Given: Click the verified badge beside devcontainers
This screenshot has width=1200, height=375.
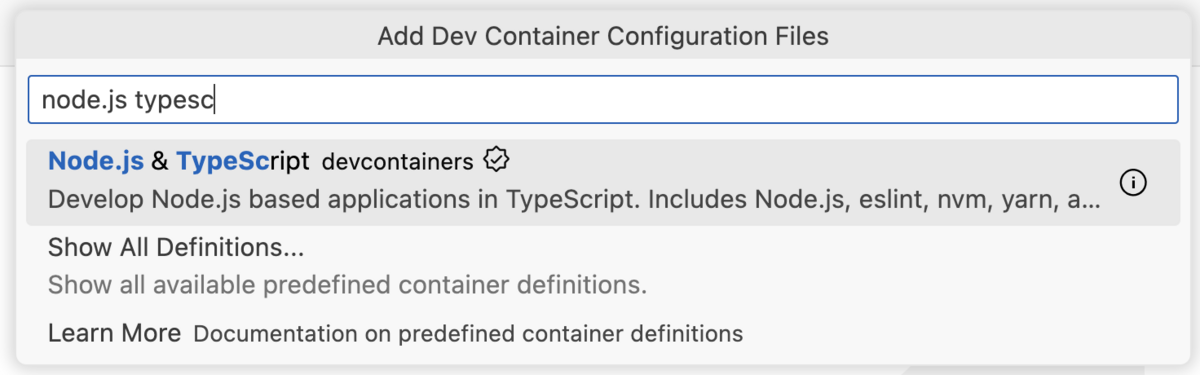Looking at the screenshot, I should [497, 160].
